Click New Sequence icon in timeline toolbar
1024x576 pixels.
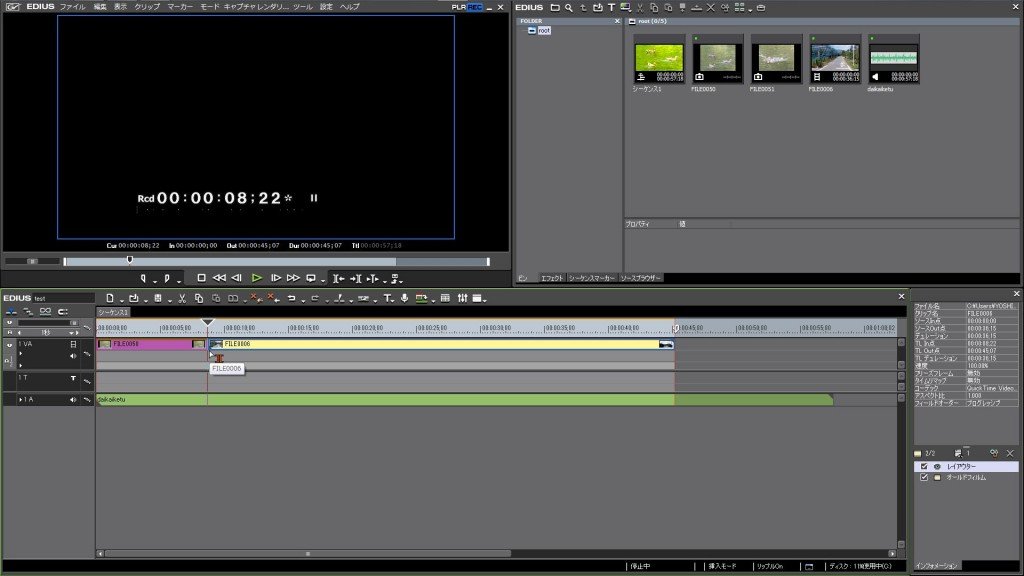[110, 298]
